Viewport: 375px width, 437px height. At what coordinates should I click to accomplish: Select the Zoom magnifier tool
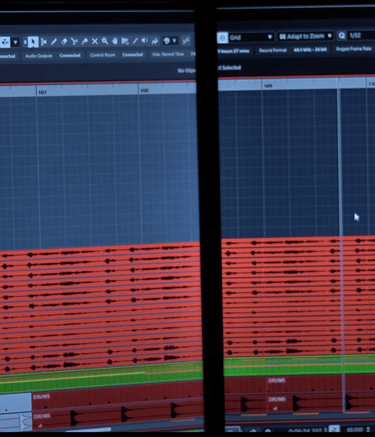click(105, 41)
